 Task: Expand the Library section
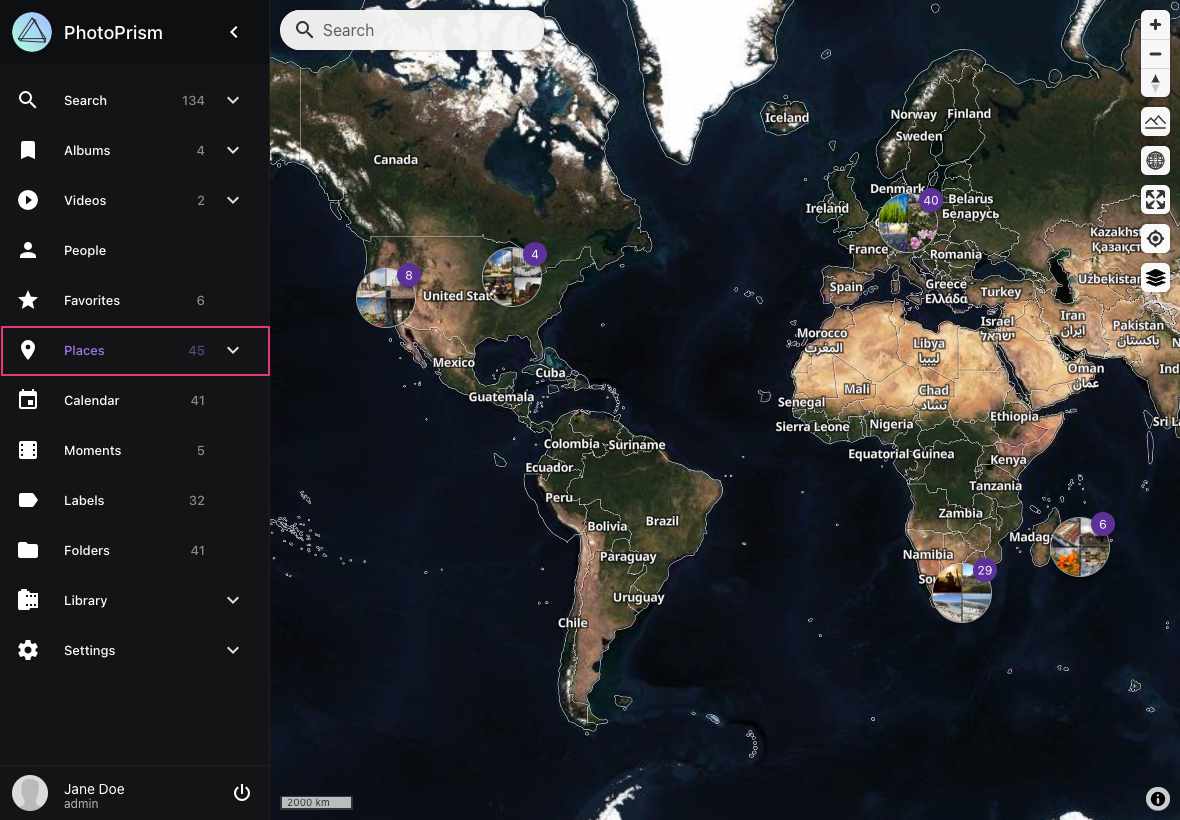[x=233, y=600]
